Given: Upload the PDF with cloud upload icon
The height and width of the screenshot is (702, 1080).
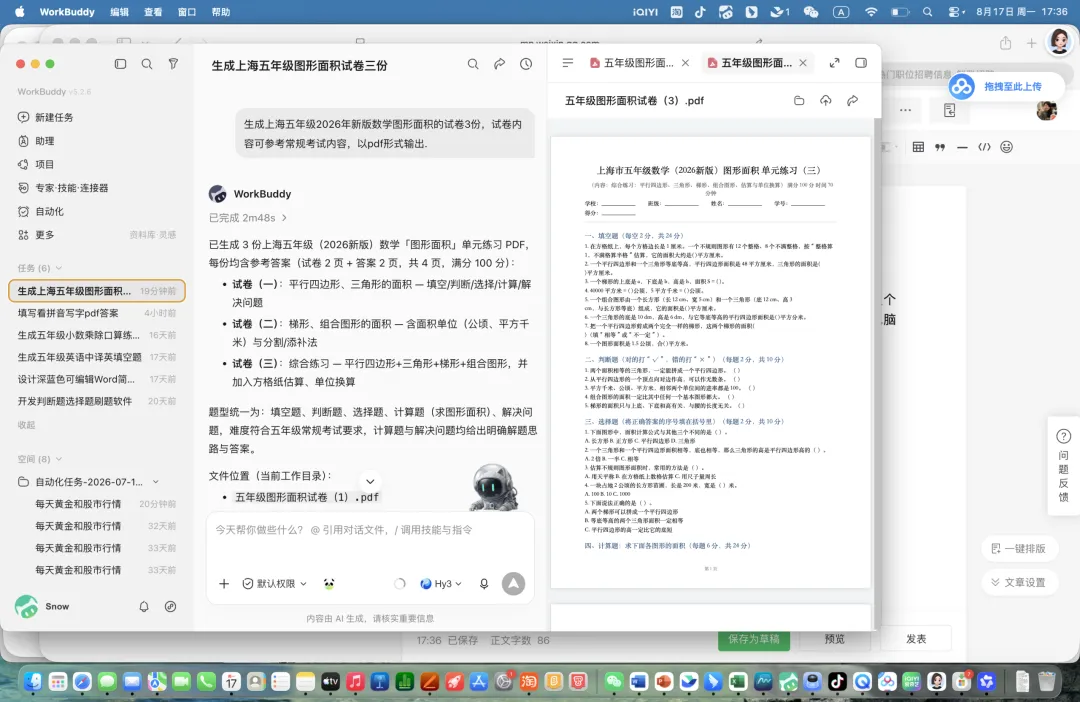Looking at the screenshot, I should coord(826,101).
